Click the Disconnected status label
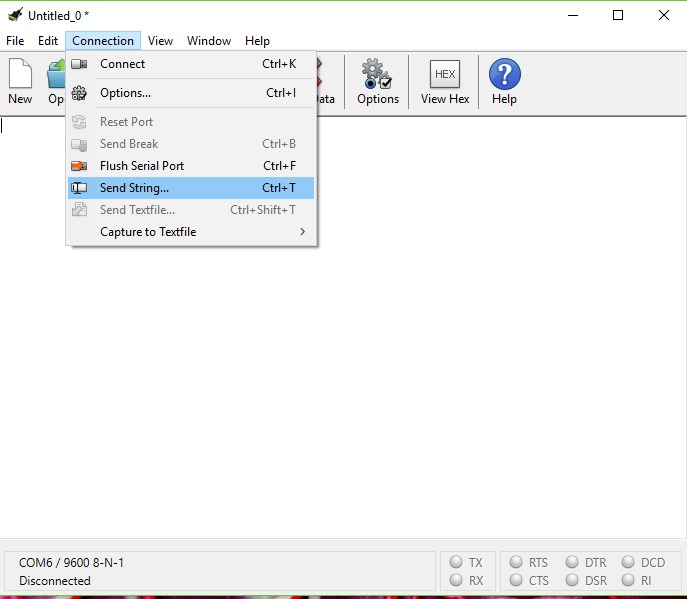Screen dimensions: 687x599 click(x=55, y=580)
